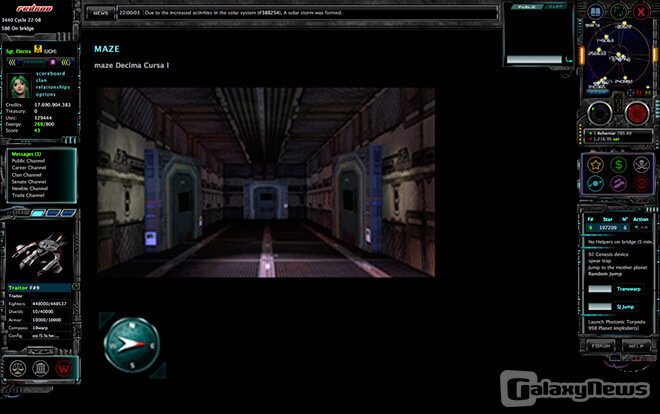The width and height of the screenshot is (660, 414).
Task: Open the book manual icon
Action: [x=595, y=12]
